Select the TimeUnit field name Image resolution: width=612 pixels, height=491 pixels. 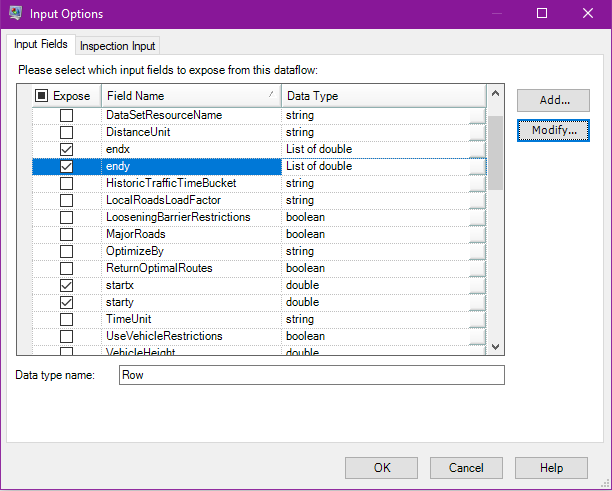coord(128,319)
